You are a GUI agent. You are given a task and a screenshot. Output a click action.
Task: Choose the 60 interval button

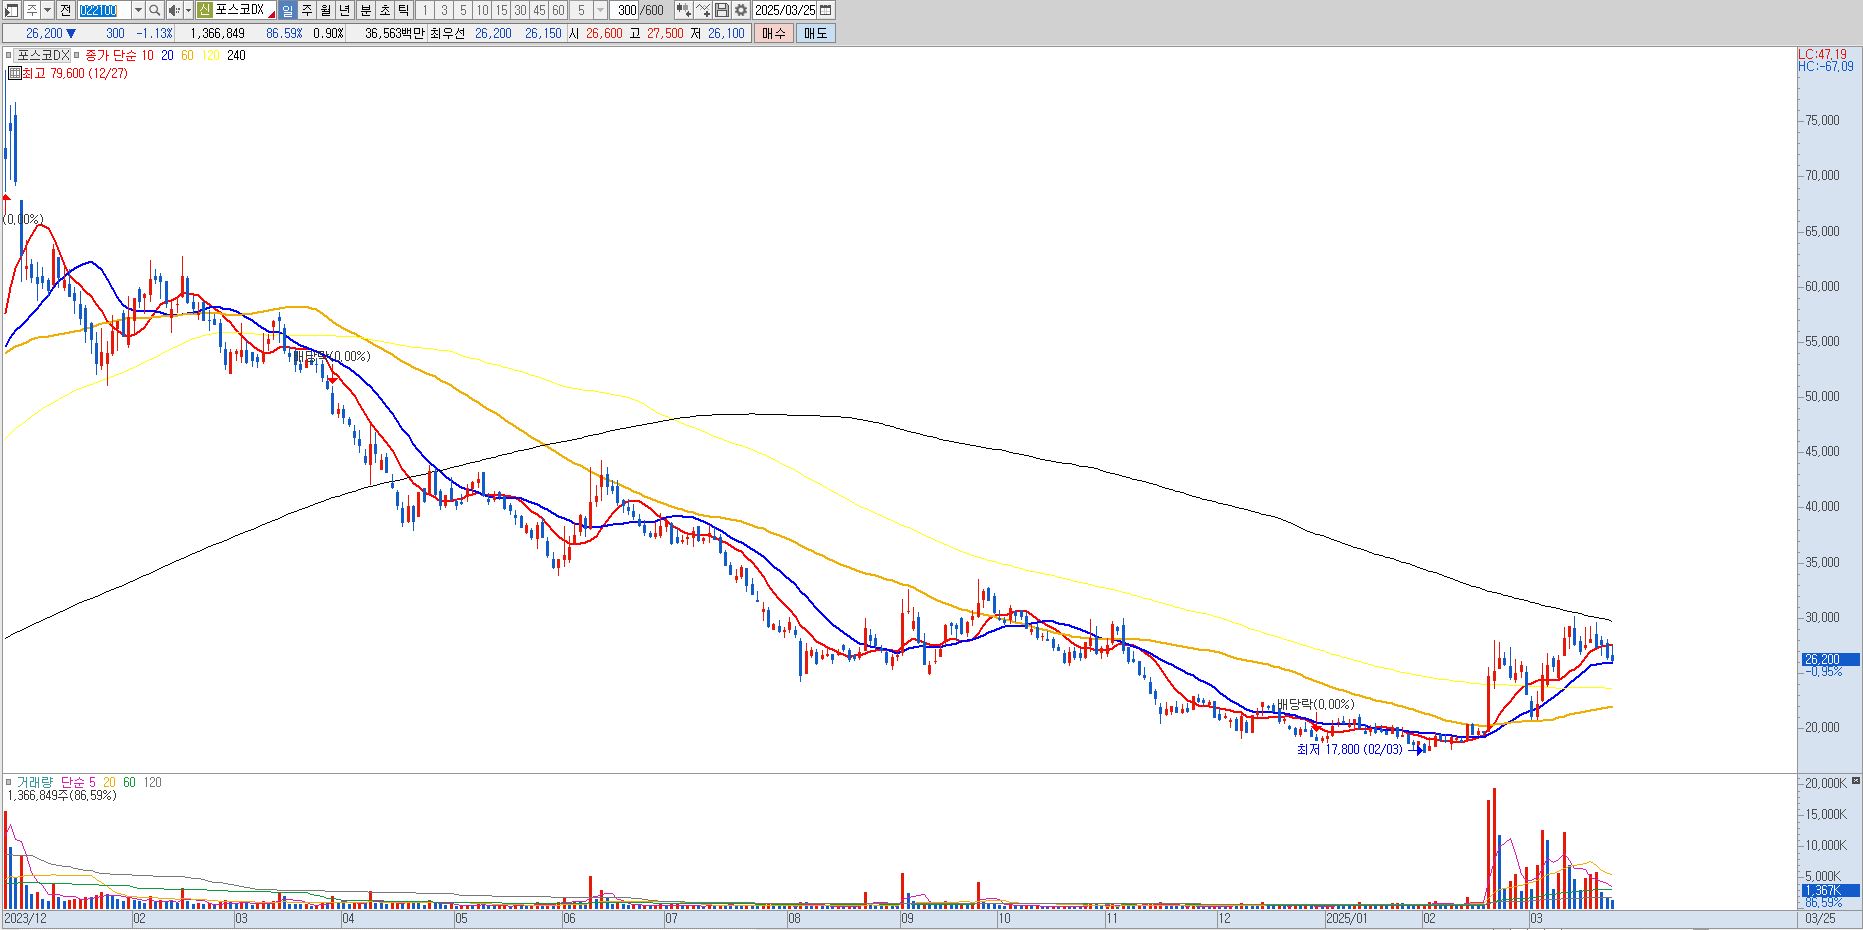[558, 10]
